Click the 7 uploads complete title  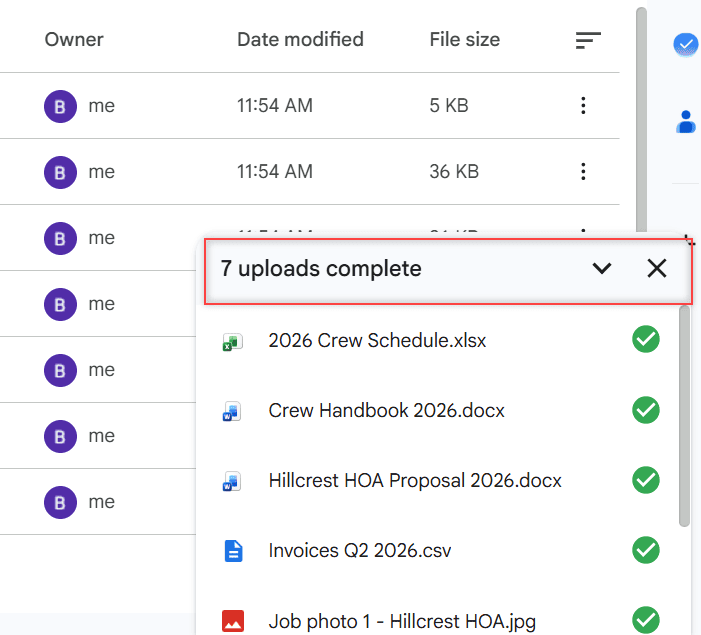tap(321, 269)
